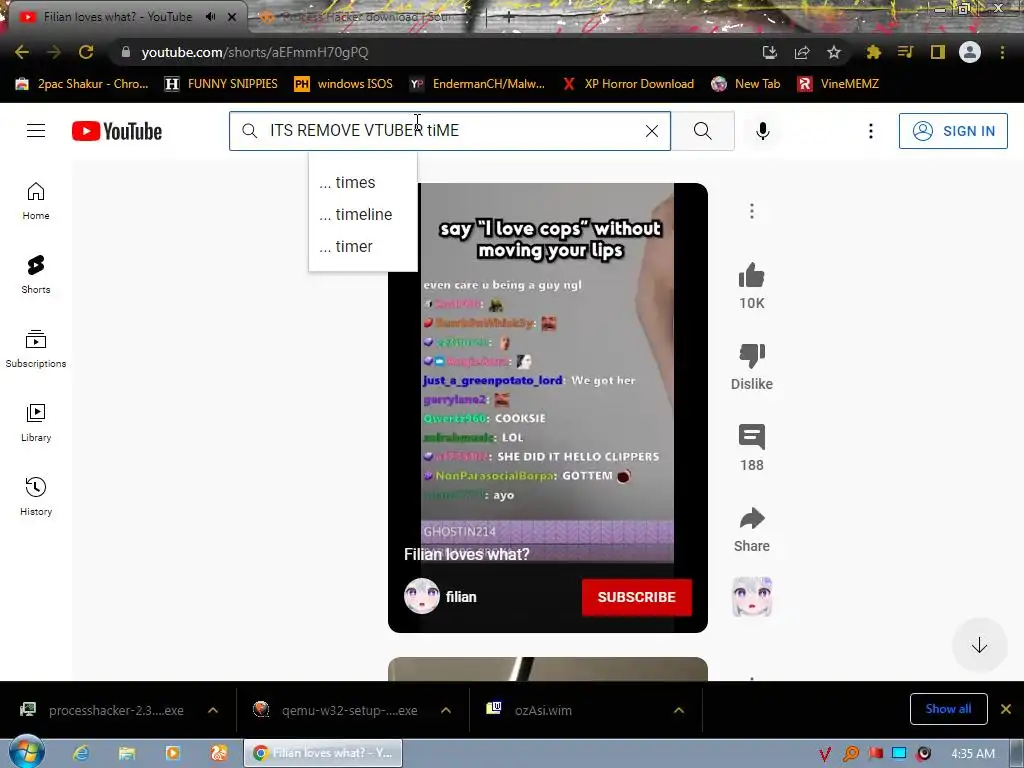The width and height of the screenshot is (1024, 768).
Task: Open a new browser tab
Action: [x=509, y=18]
